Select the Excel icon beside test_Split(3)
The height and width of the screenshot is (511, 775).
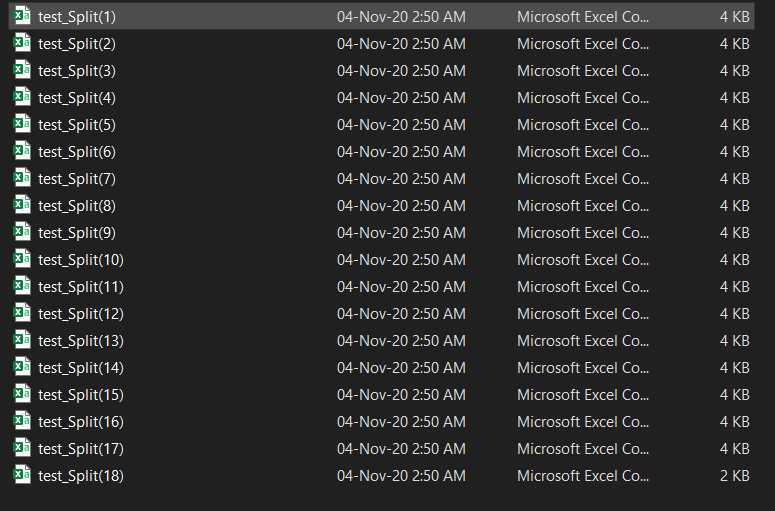[x=22, y=70]
